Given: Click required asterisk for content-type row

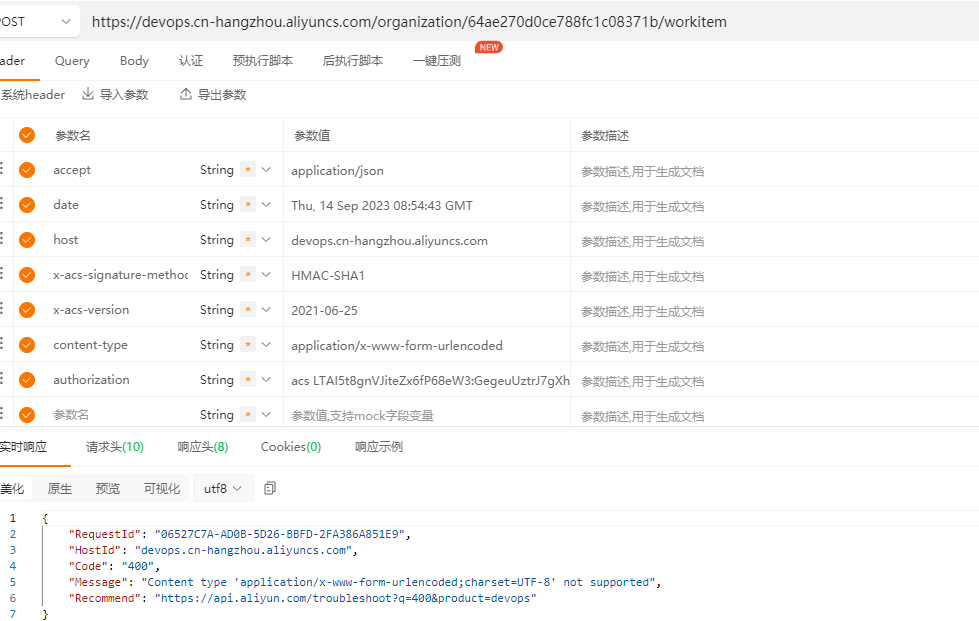Looking at the screenshot, I should (248, 345).
